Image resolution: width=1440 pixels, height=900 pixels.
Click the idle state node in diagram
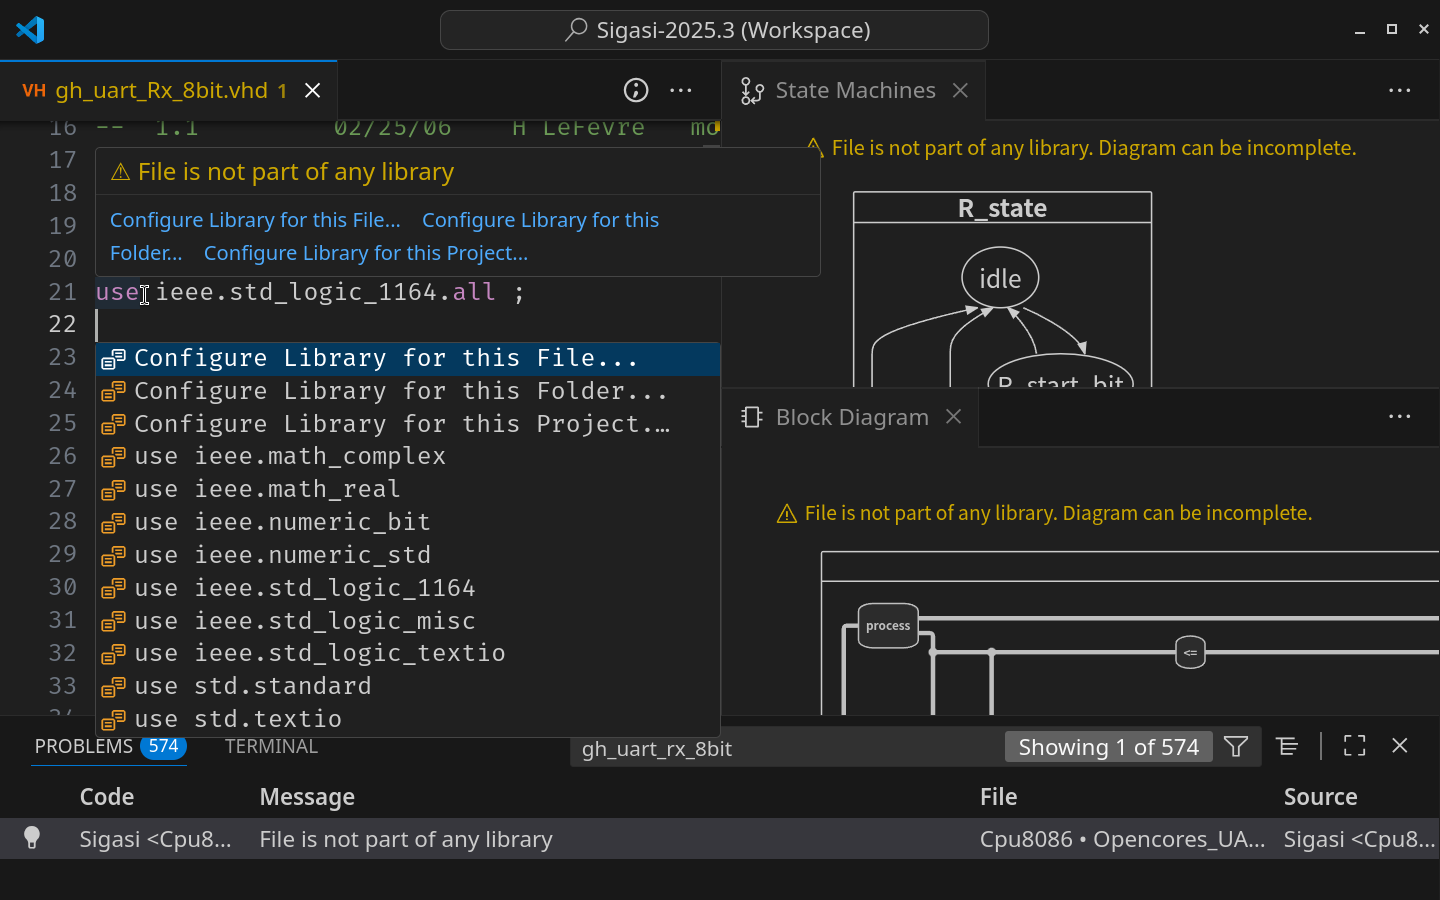(x=1000, y=279)
